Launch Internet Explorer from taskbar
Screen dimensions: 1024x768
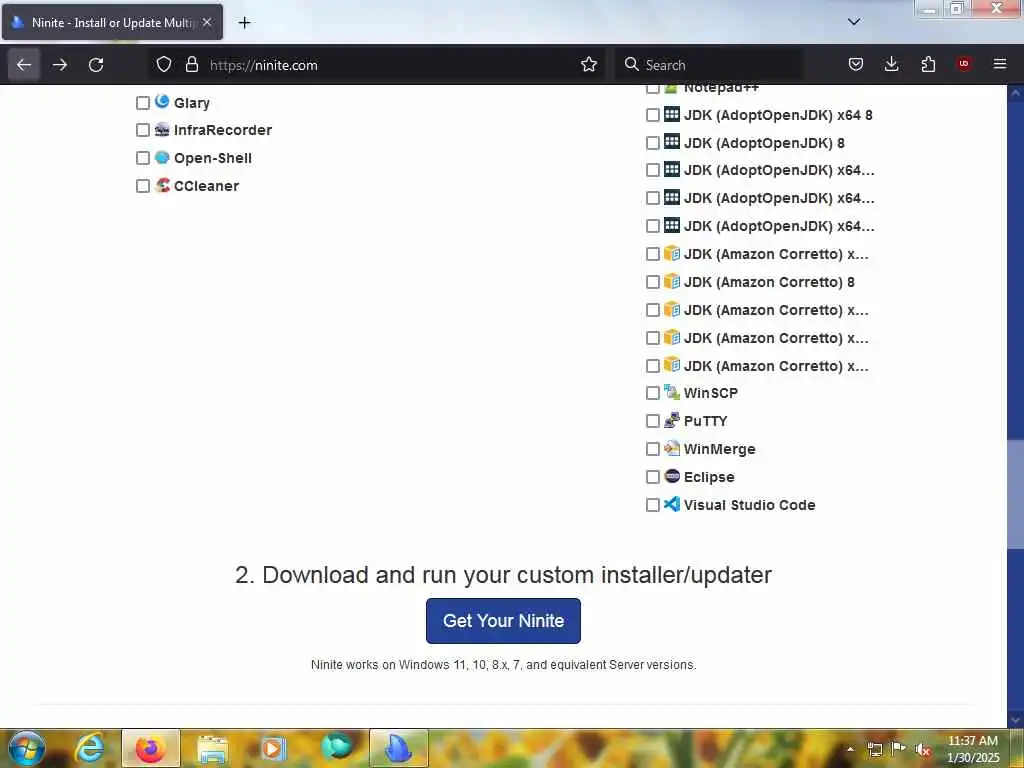89,748
